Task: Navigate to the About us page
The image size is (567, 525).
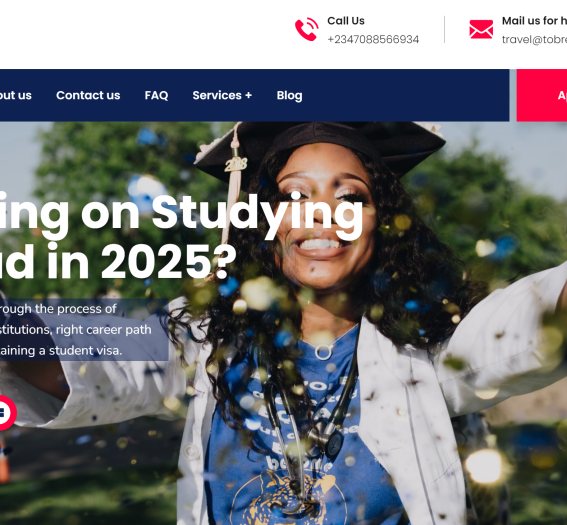Action: point(16,95)
